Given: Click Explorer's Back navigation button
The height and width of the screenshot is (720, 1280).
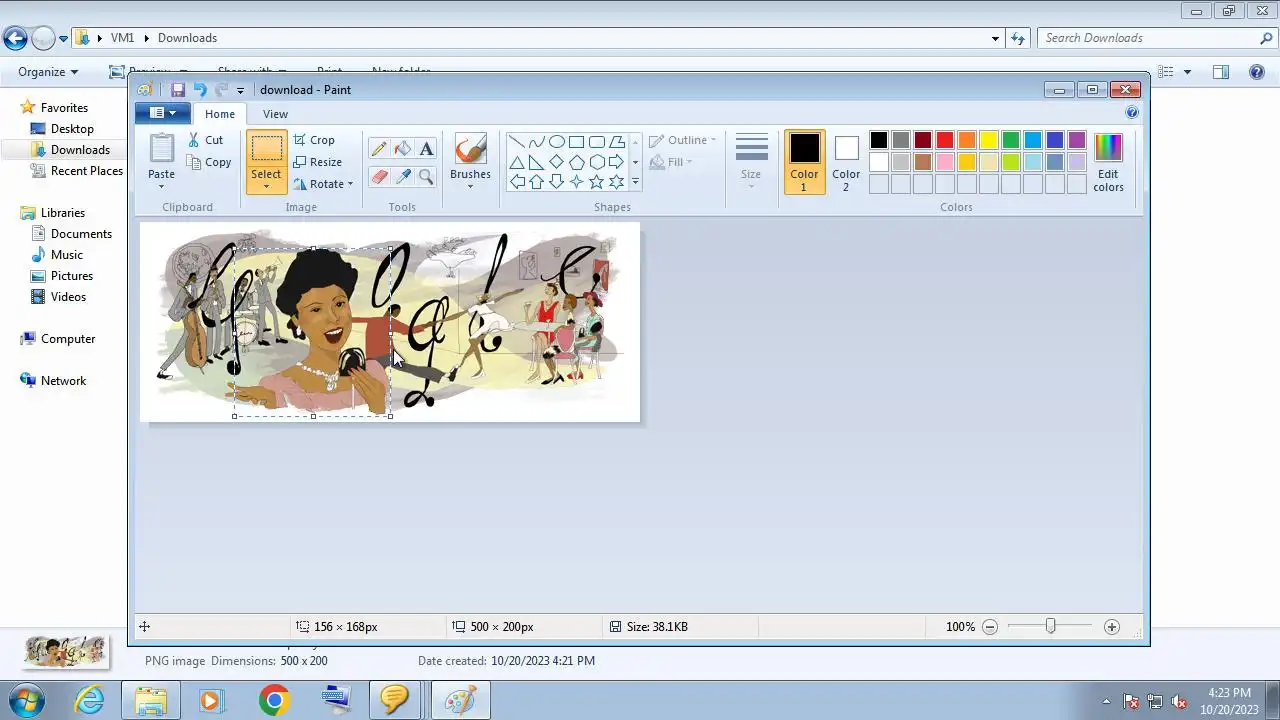Looking at the screenshot, I should pyautogui.click(x=15, y=39).
